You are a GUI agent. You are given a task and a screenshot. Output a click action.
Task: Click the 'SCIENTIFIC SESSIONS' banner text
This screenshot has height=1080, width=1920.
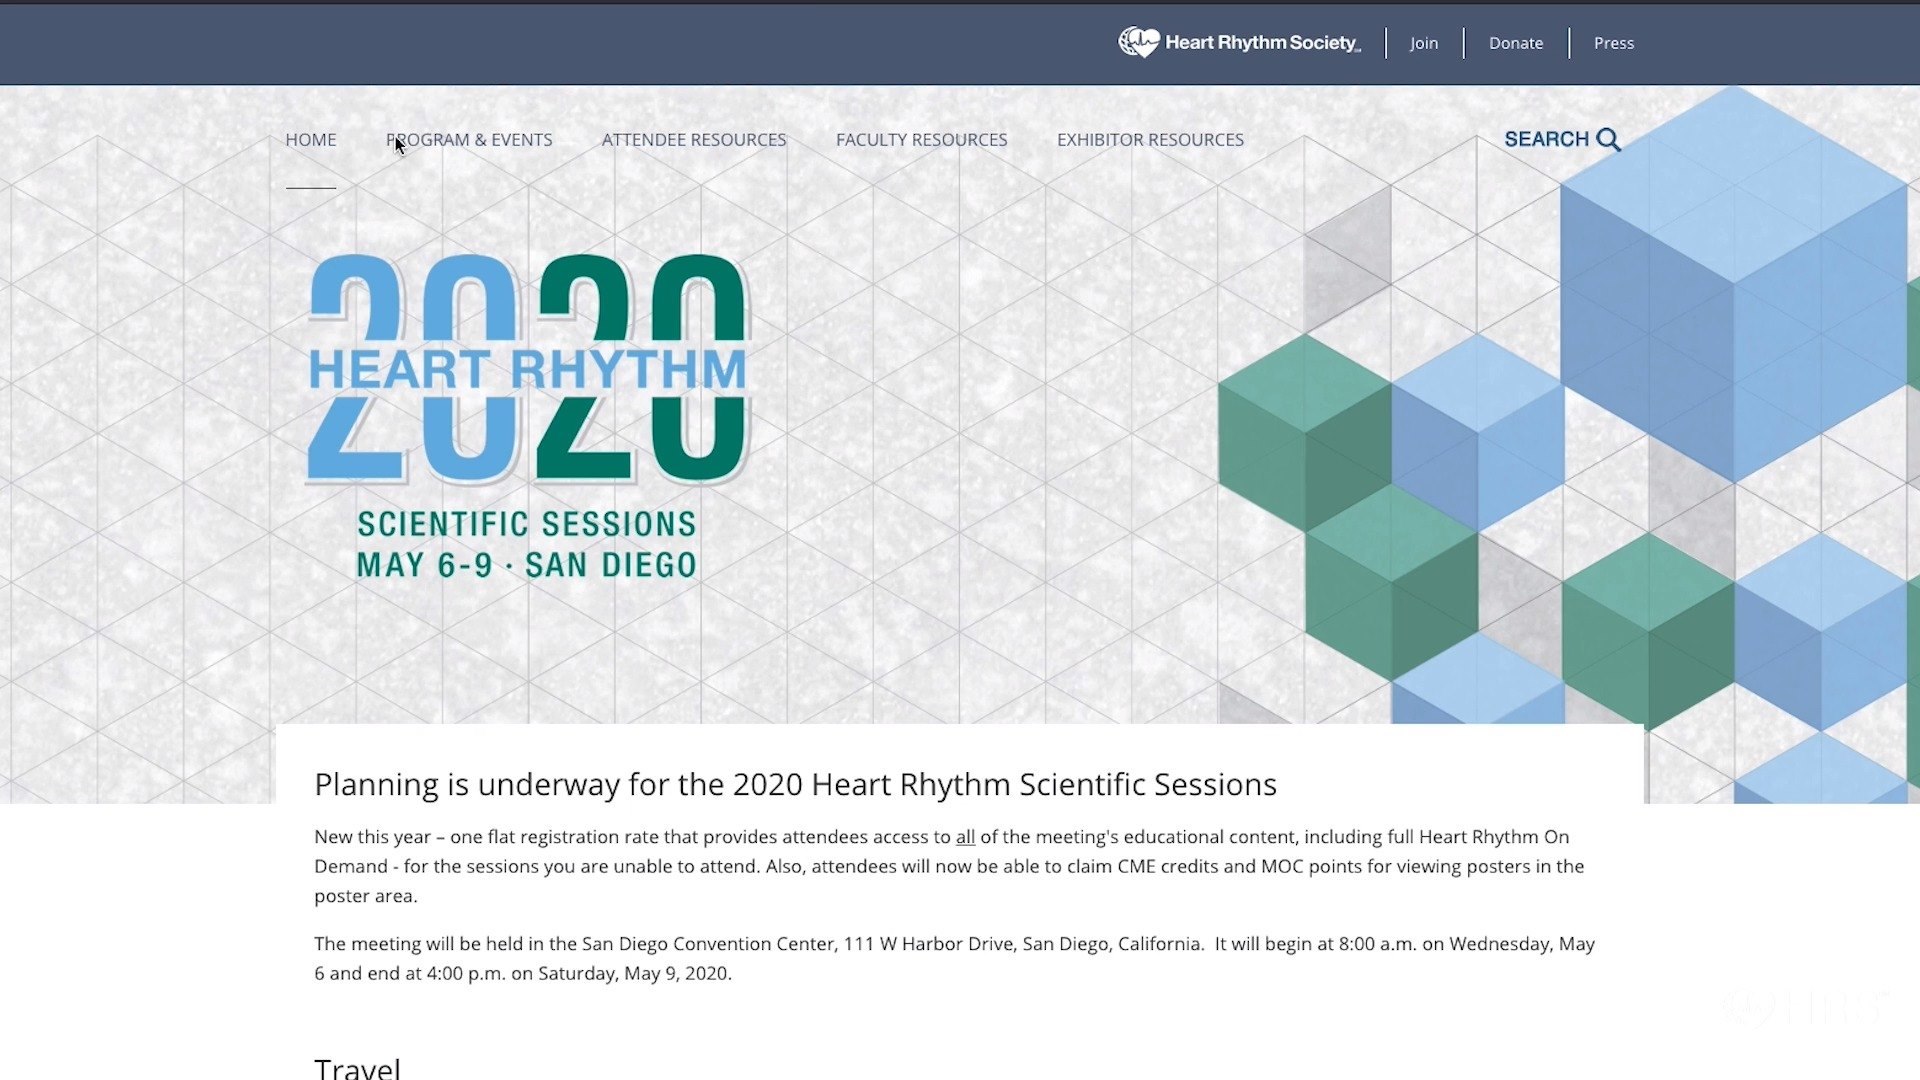pyautogui.click(x=527, y=524)
